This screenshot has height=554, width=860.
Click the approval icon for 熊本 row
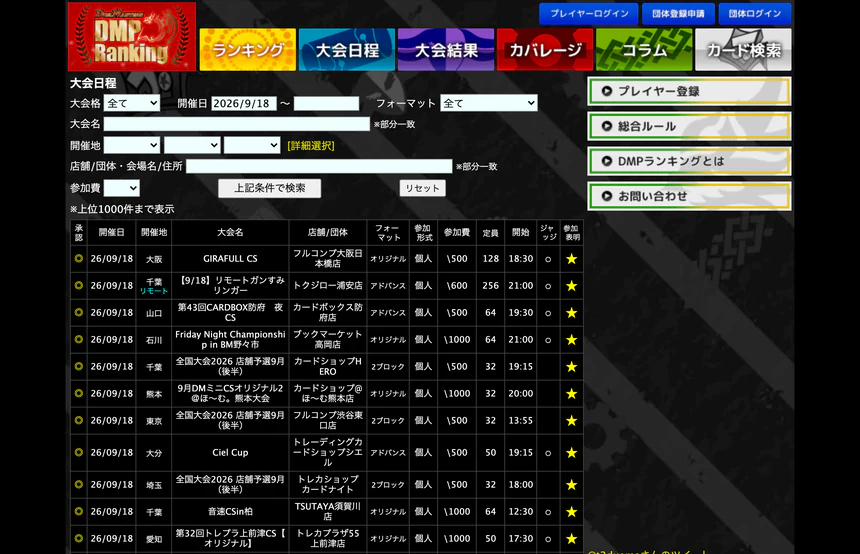tap(79, 393)
